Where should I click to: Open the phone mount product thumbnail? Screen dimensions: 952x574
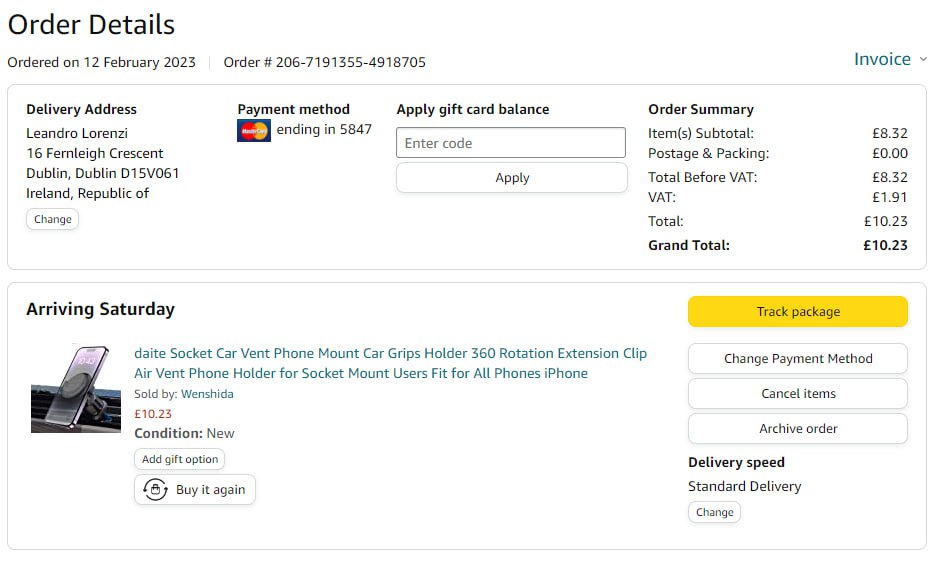click(x=76, y=389)
